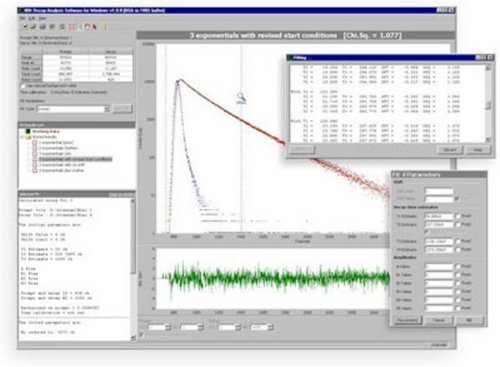Screen dimensions: 500x367
Task: Click the Fitting window vertical scrollbar
Action: pos(488,104)
